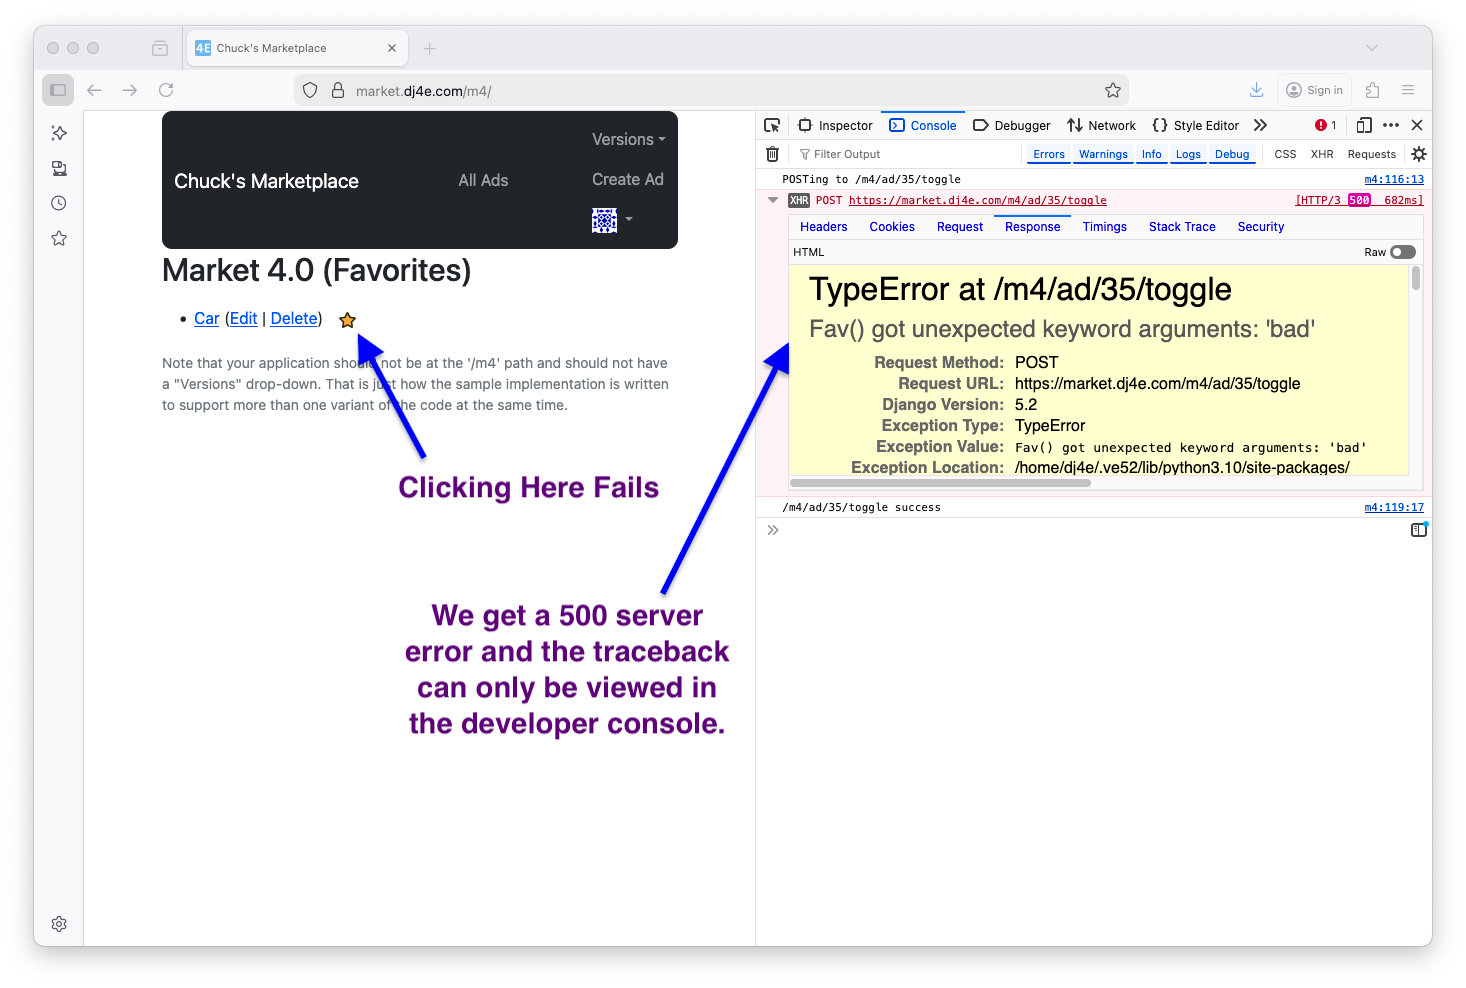This screenshot has width=1466, height=988.
Task: Reload the page
Action: tap(166, 90)
